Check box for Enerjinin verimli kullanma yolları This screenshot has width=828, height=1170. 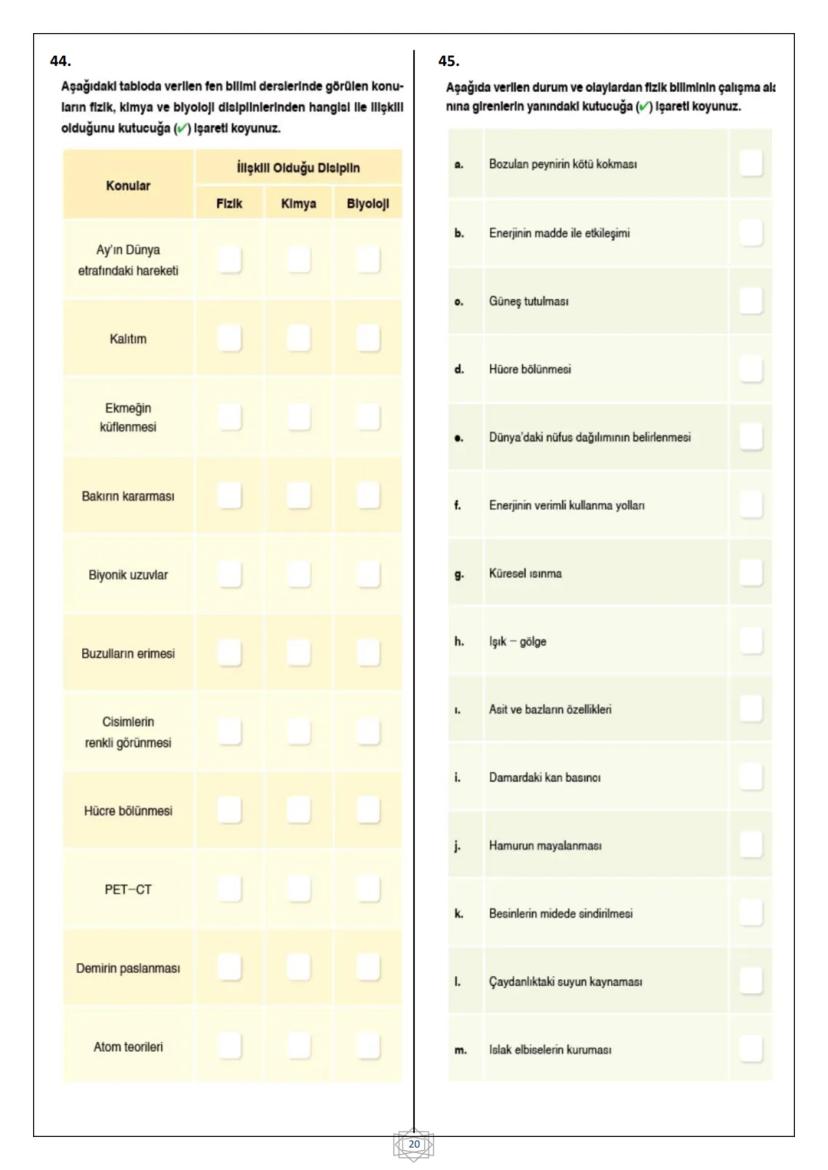[x=750, y=504]
